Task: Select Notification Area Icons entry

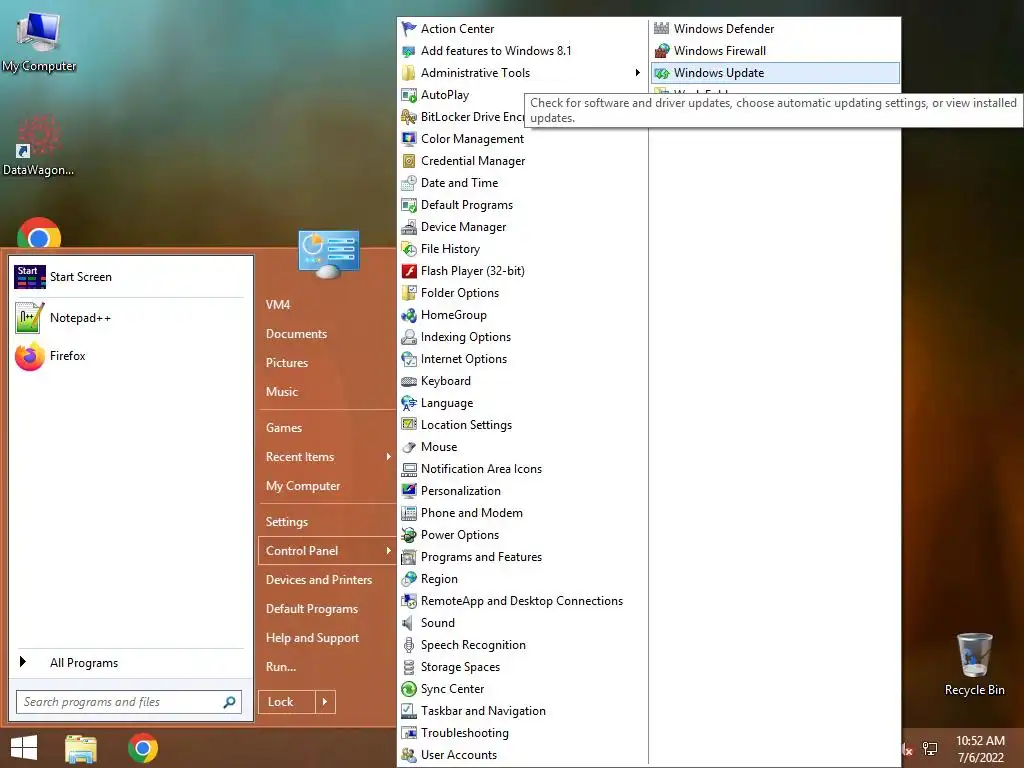Action: point(522,469)
